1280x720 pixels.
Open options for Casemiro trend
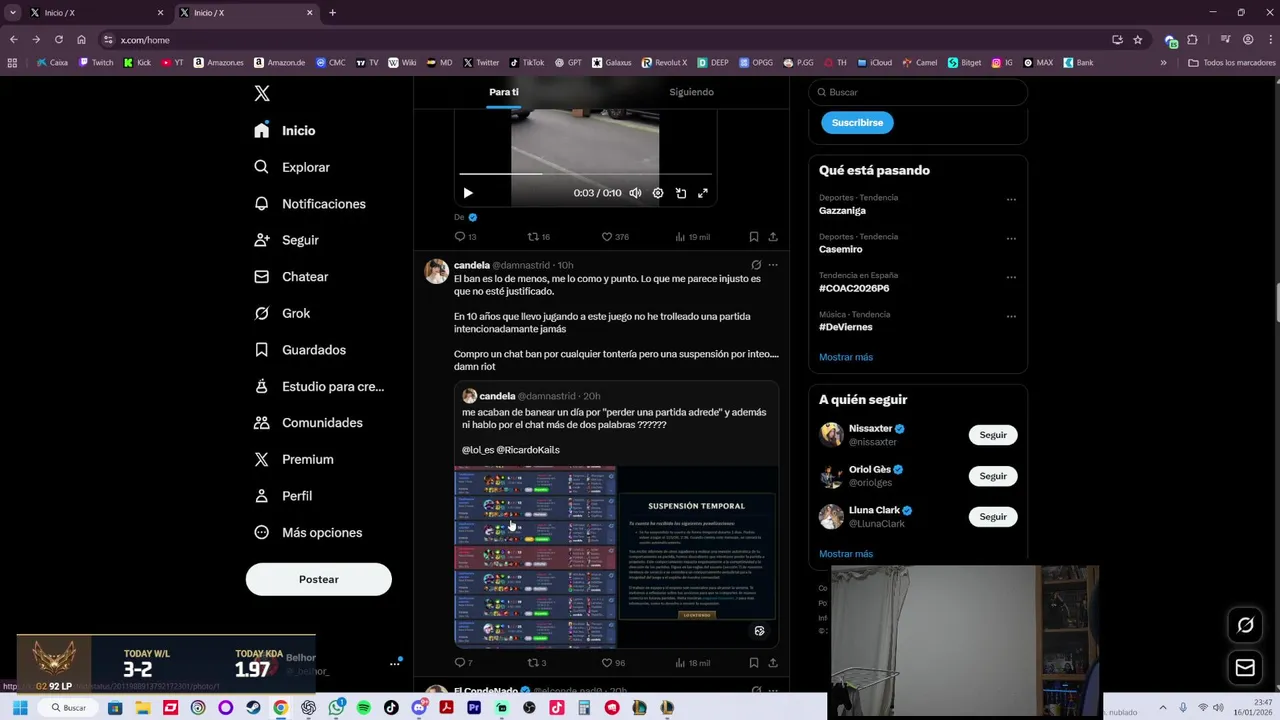pos(1011,238)
